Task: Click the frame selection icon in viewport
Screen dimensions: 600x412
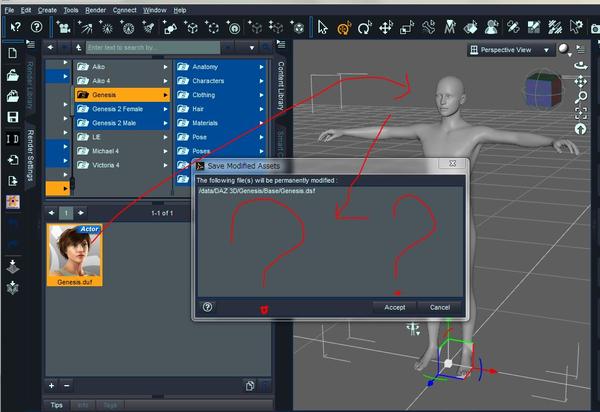Action: tap(581, 113)
